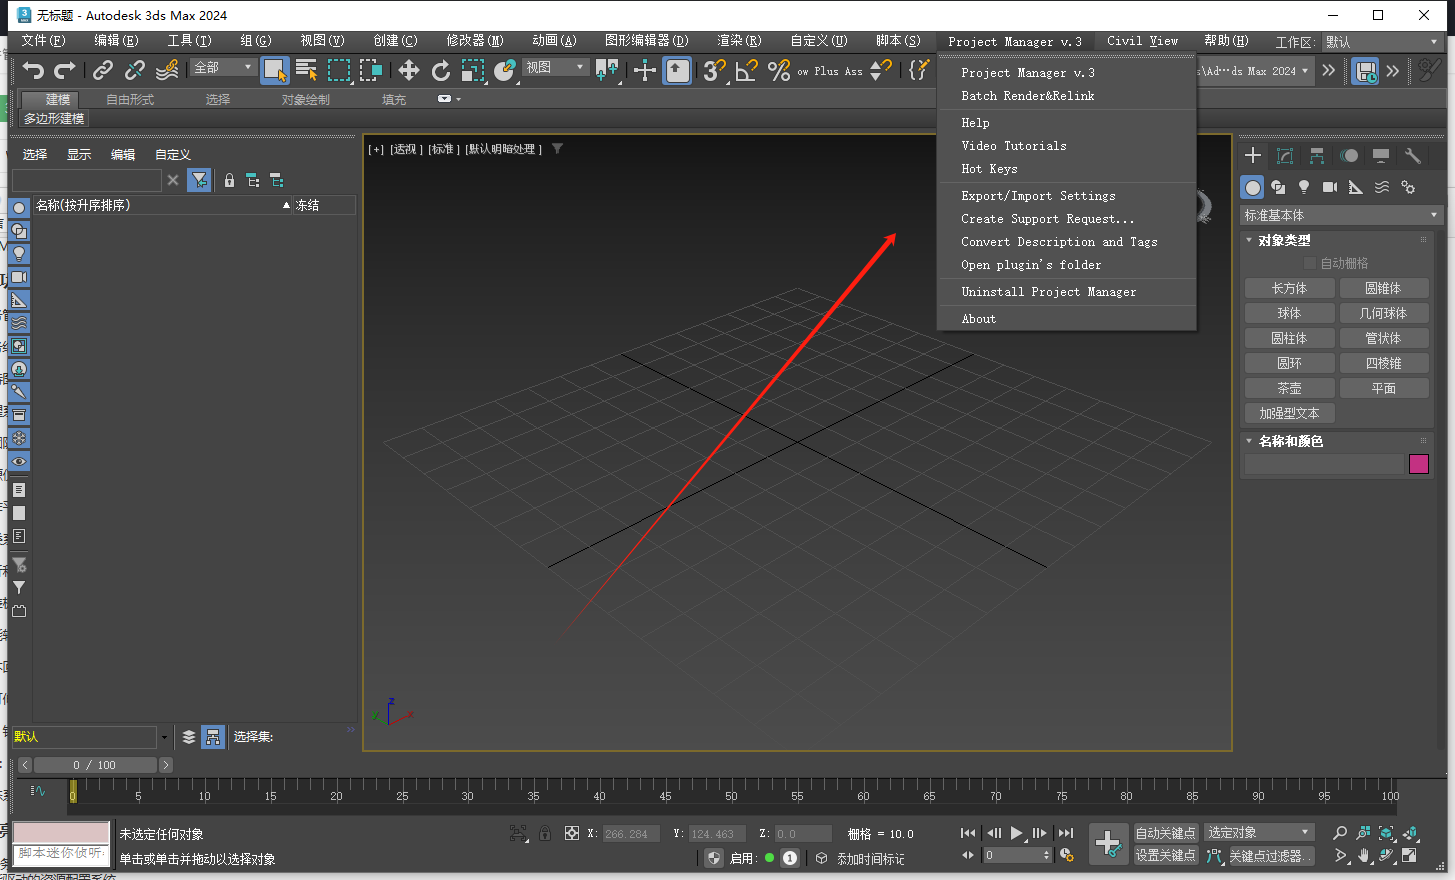Collapse the 名称和颜色 rollout
Viewport: 1455px width, 880px height.
click(1290, 441)
